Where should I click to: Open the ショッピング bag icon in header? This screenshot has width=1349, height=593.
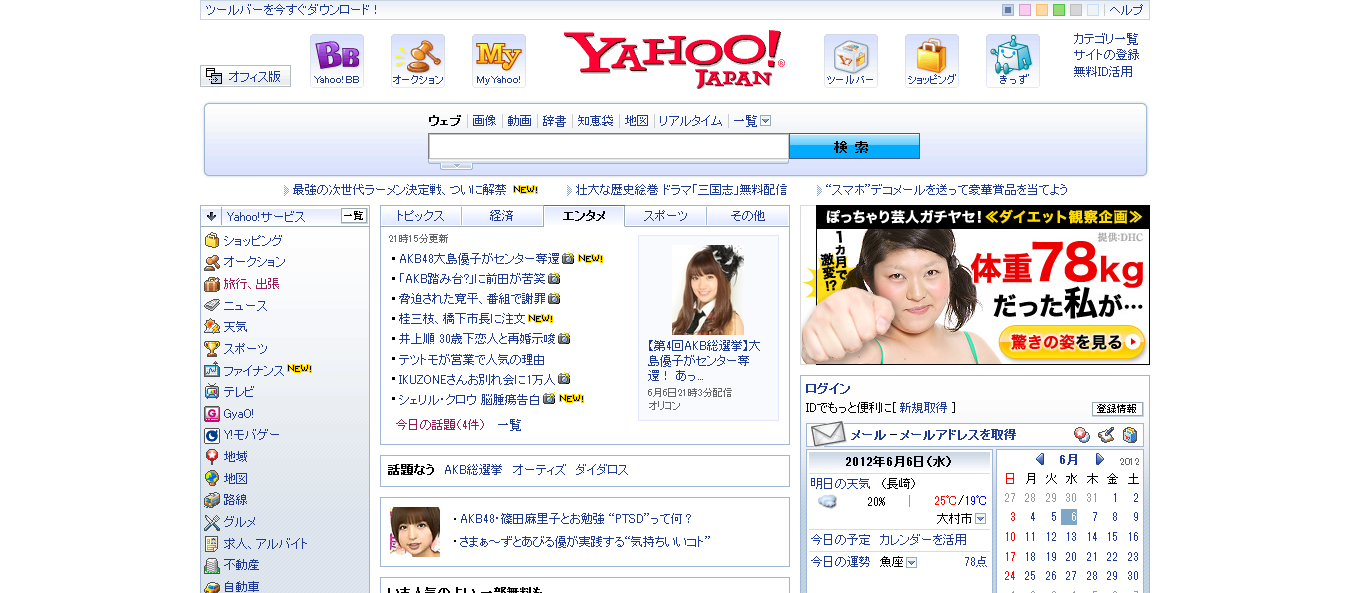click(931, 61)
